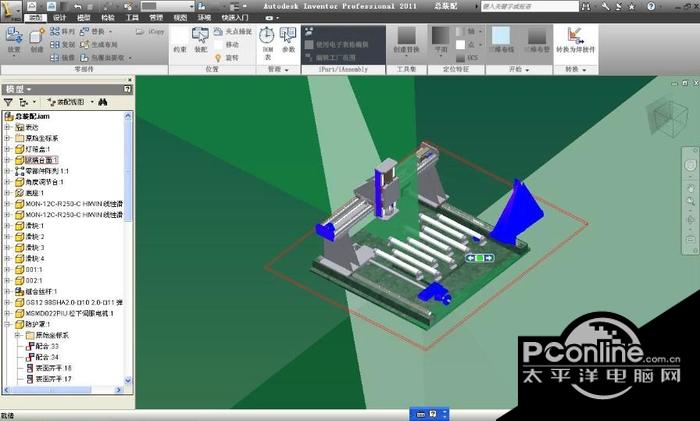Click the Constrain (约束) button
The height and width of the screenshot is (421, 700).
tap(179, 42)
